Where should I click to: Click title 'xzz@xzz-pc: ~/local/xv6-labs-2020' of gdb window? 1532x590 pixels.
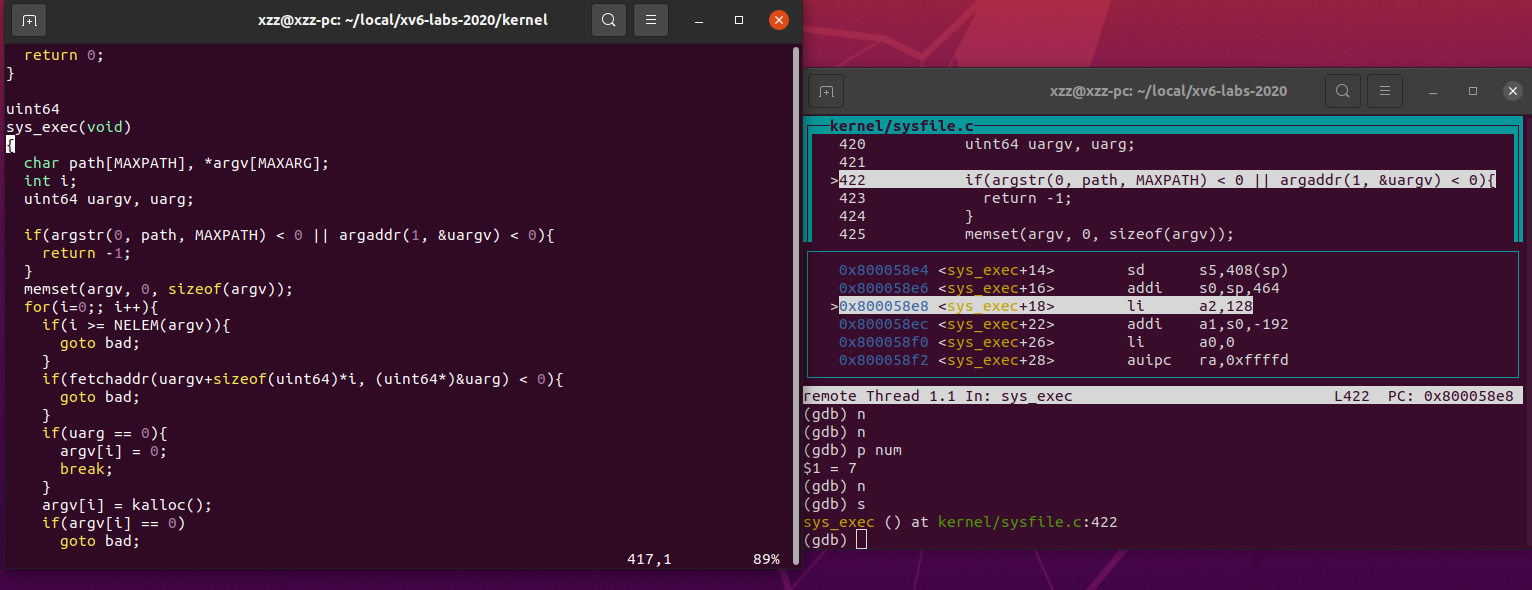click(x=1168, y=91)
